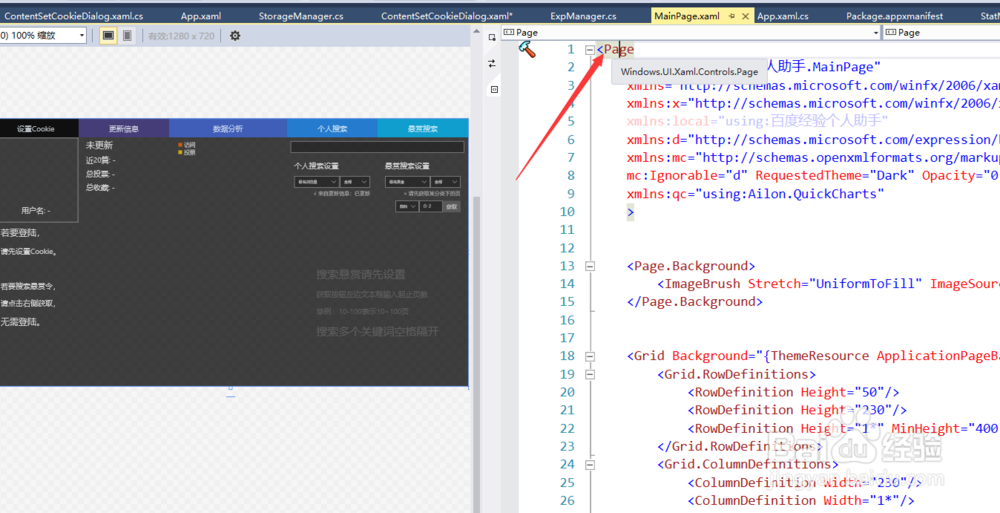Image resolution: width=1000 pixels, height=513 pixels.
Task: Click the 未更新 status text
Action: click(99, 145)
